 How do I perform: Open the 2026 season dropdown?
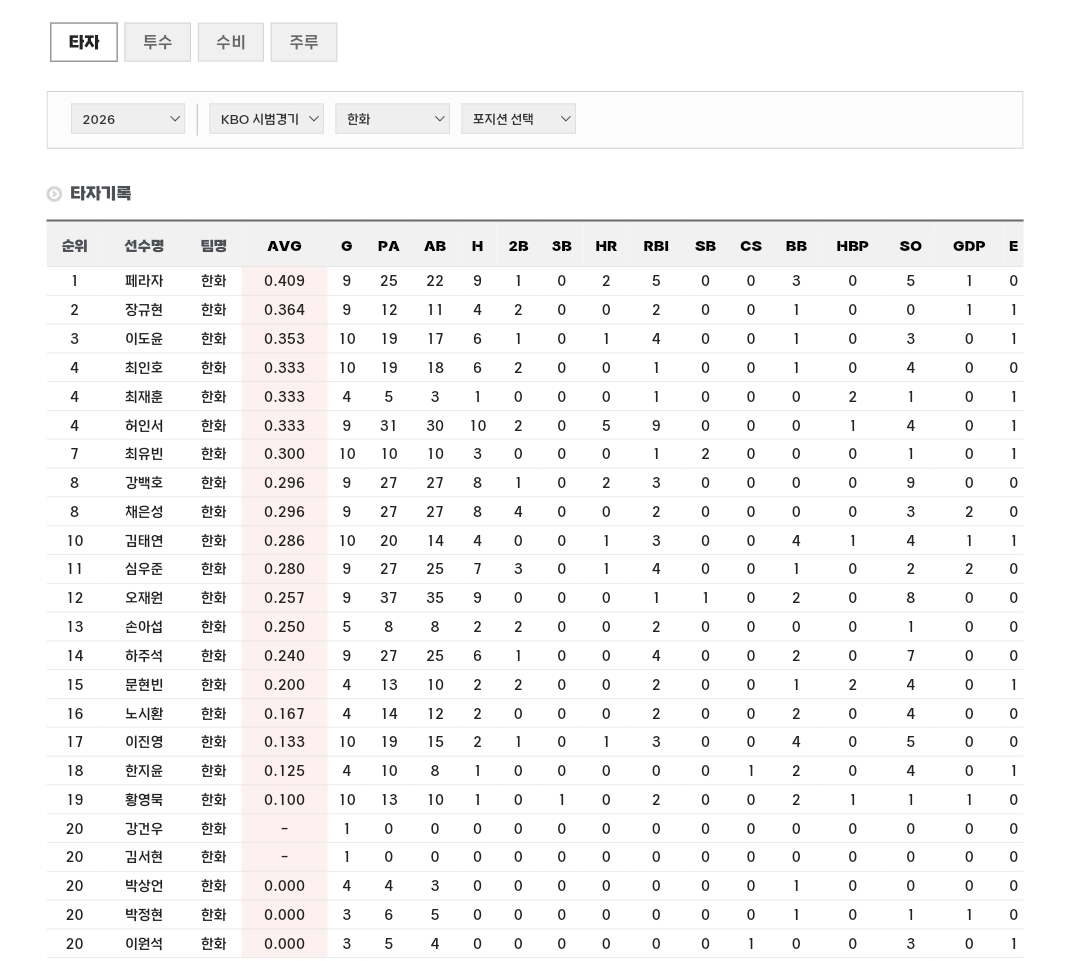128,119
